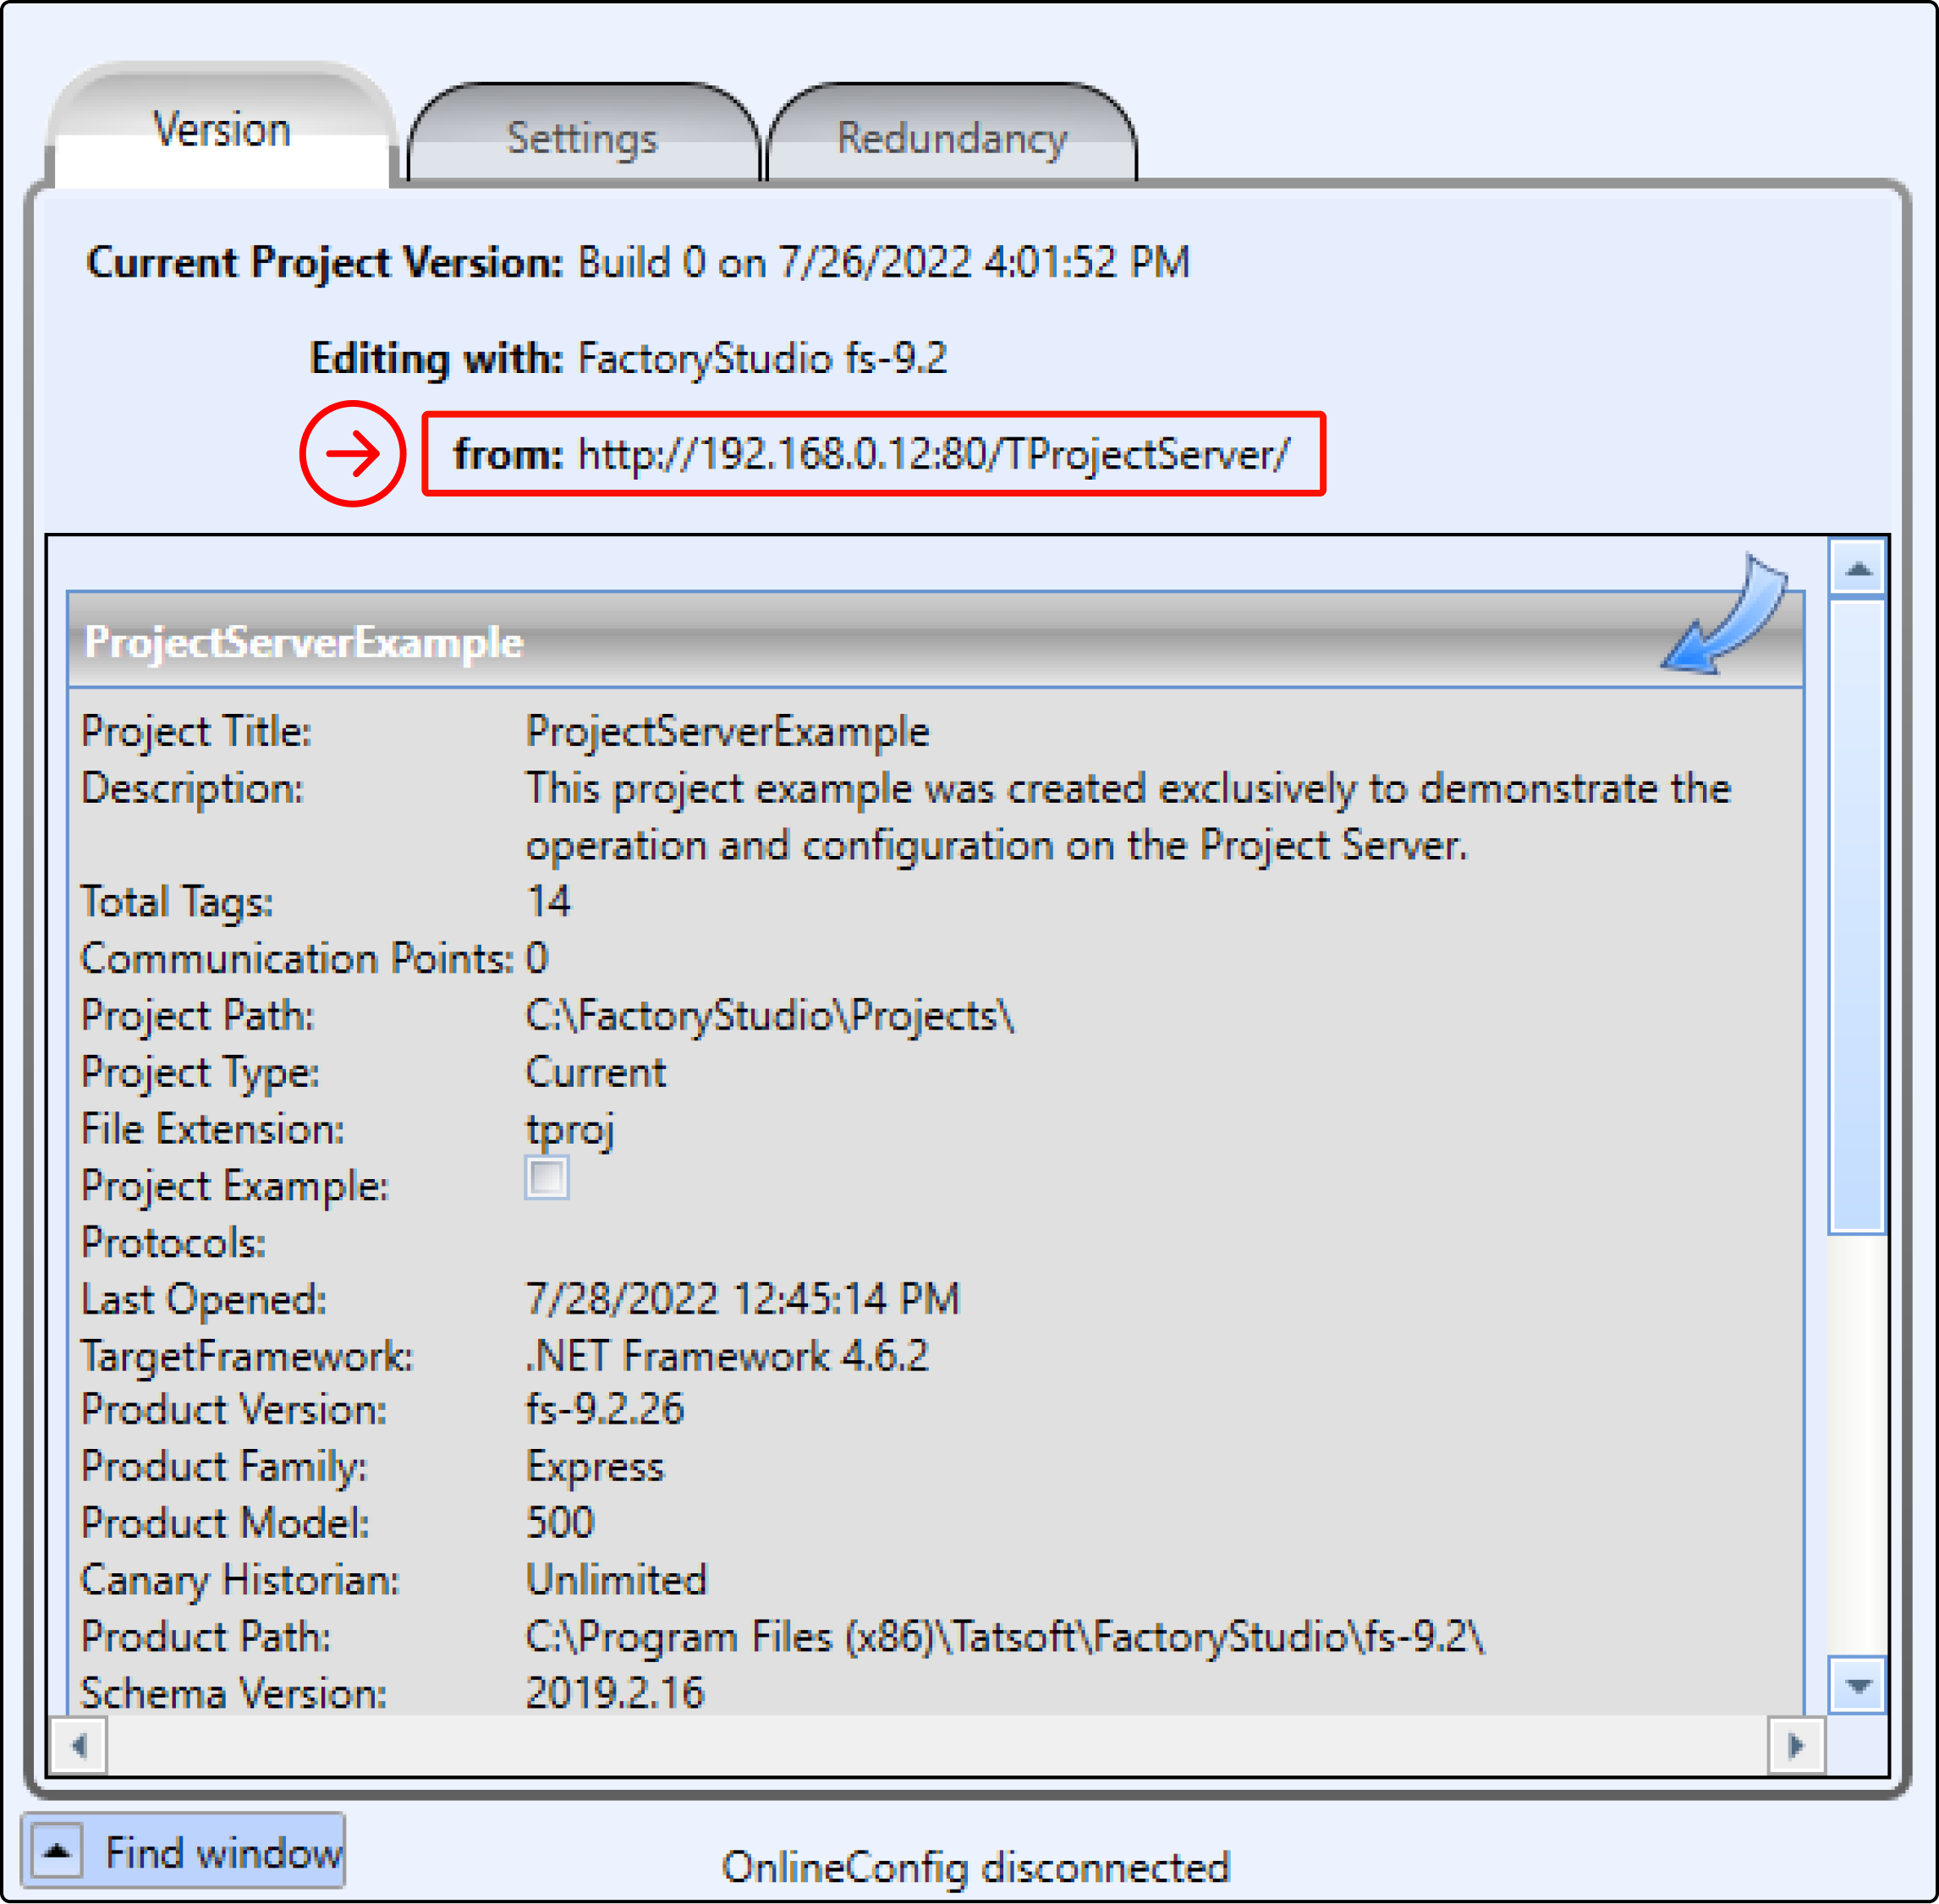Select Product Version fs-9.2.26
Image resolution: width=1939 pixels, height=1904 pixels.
pos(605,1410)
